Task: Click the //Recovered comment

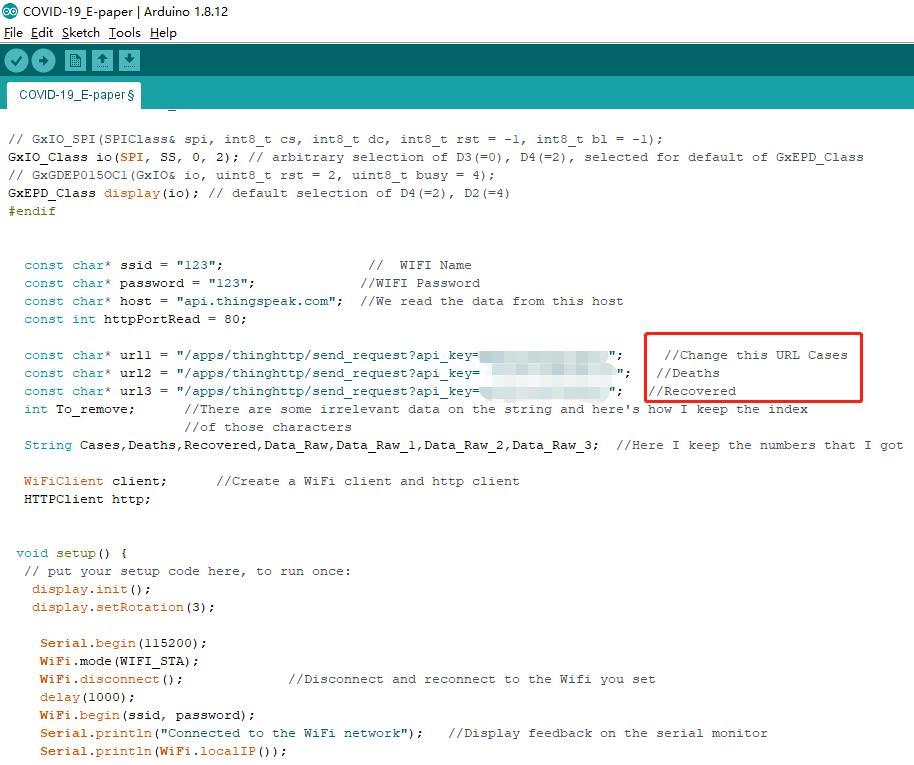Action: tap(692, 392)
